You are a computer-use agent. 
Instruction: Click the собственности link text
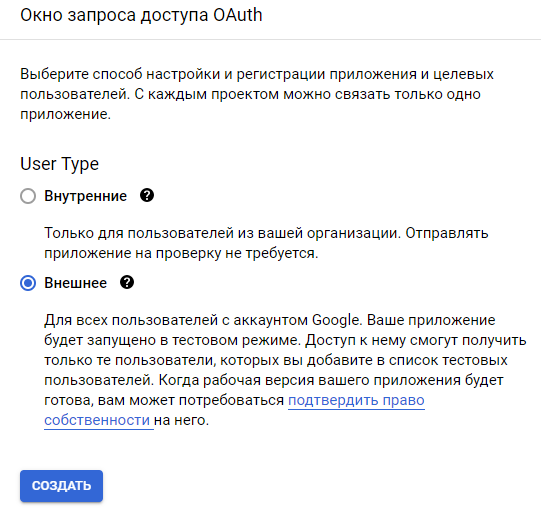point(97,420)
